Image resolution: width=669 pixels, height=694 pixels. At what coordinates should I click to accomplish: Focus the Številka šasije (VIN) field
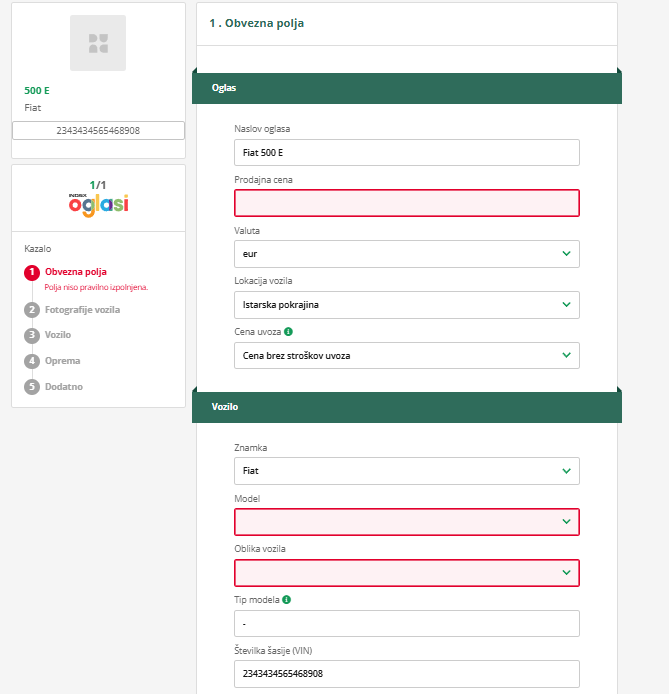(407, 674)
